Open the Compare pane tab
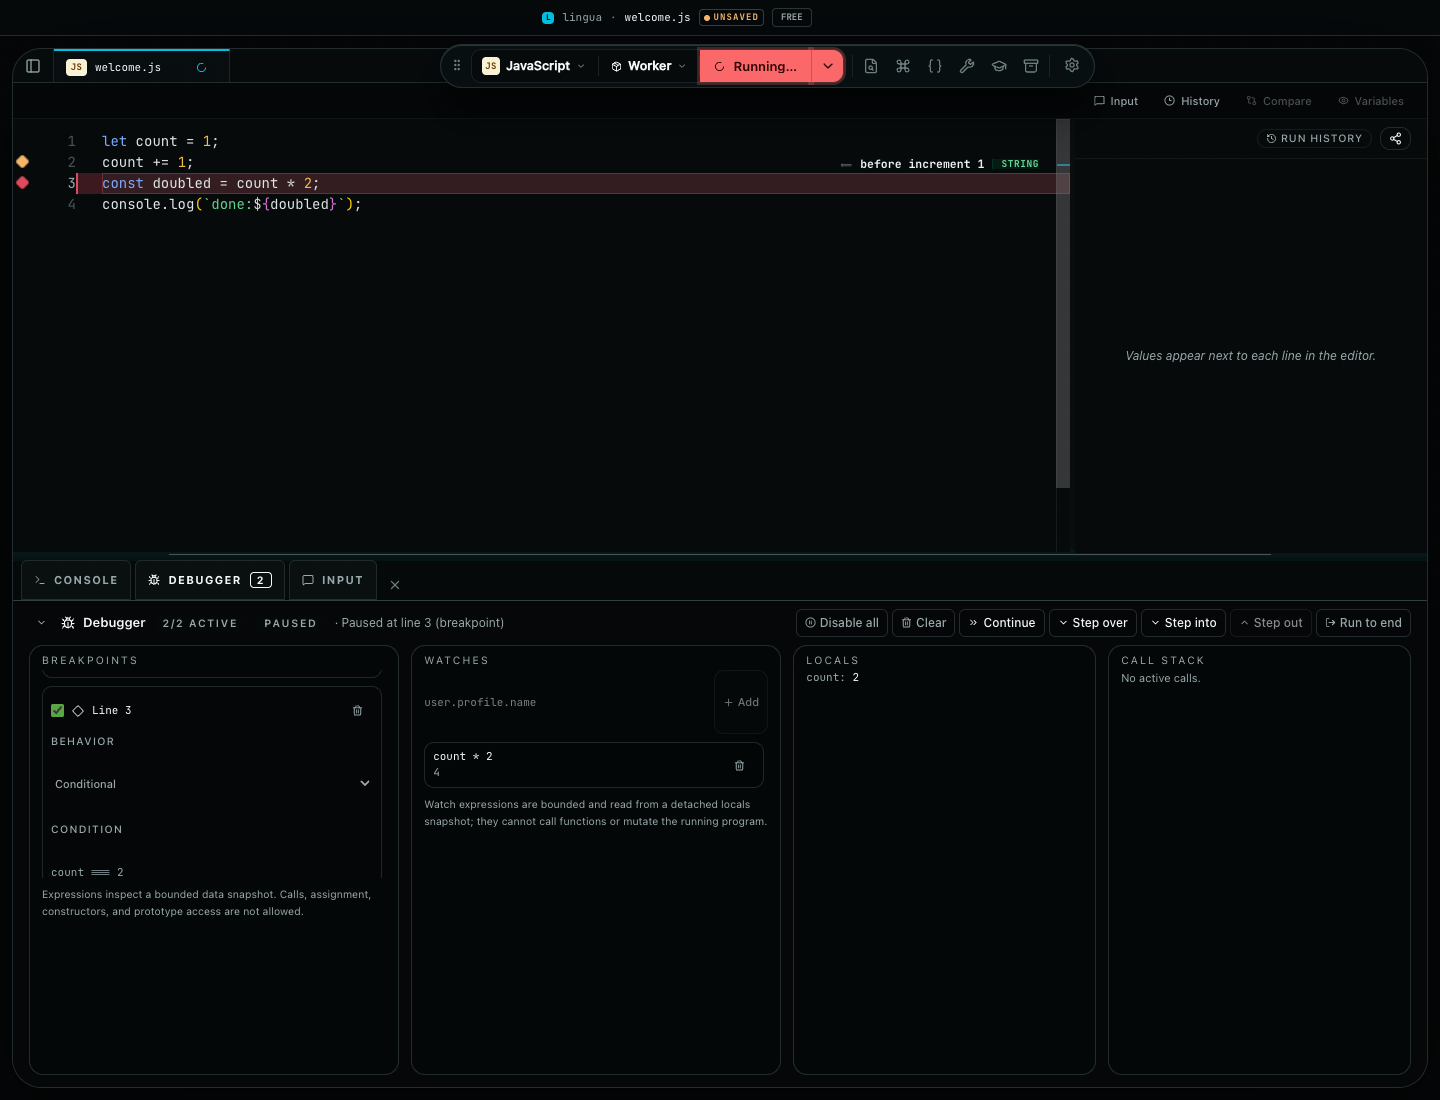Image resolution: width=1440 pixels, height=1100 pixels. pyautogui.click(x=1279, y=101)
